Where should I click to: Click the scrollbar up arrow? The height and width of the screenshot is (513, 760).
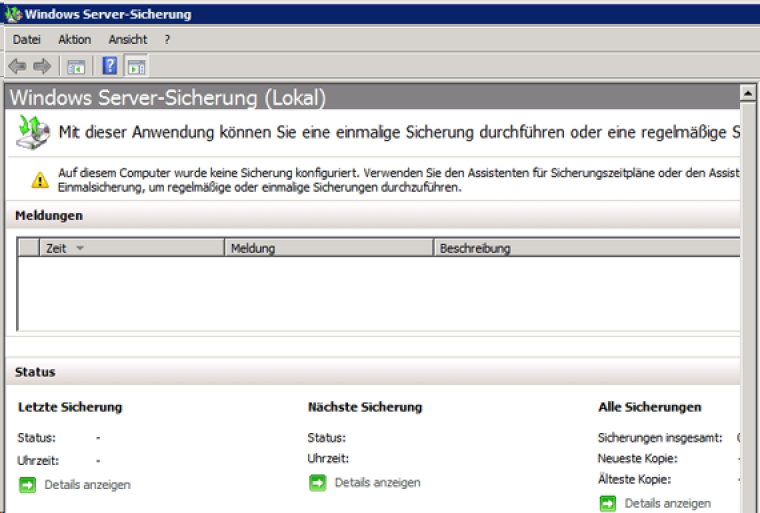748,93
